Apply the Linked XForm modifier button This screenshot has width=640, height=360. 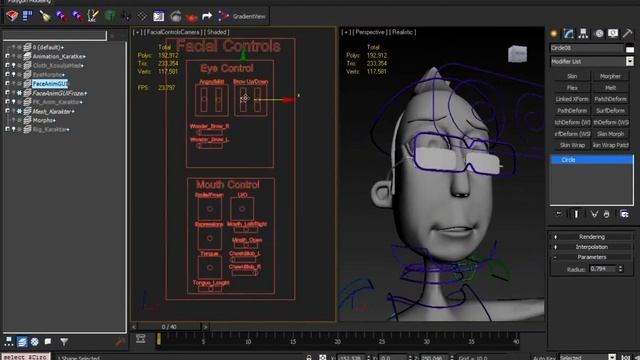pyautogui.click(x=572, y=99)
